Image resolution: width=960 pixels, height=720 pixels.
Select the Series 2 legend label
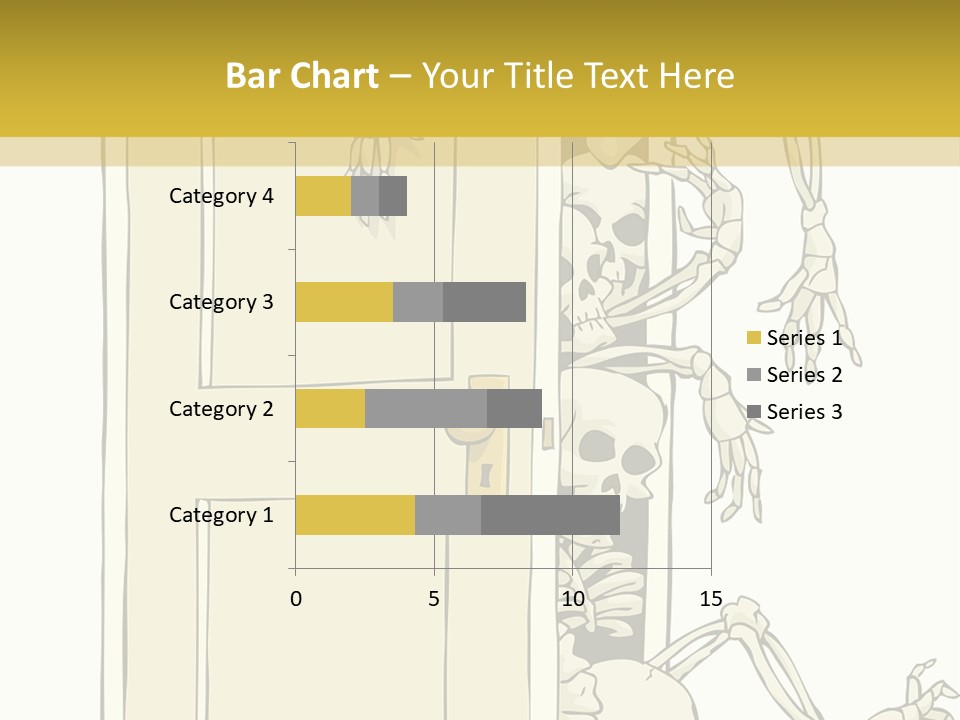coord(804,375)
